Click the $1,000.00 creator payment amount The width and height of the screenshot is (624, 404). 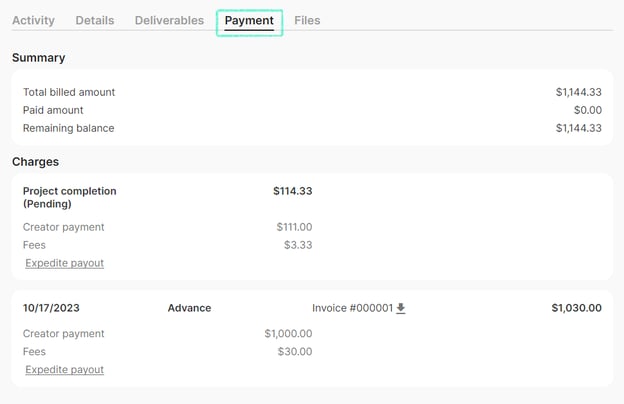288,334
